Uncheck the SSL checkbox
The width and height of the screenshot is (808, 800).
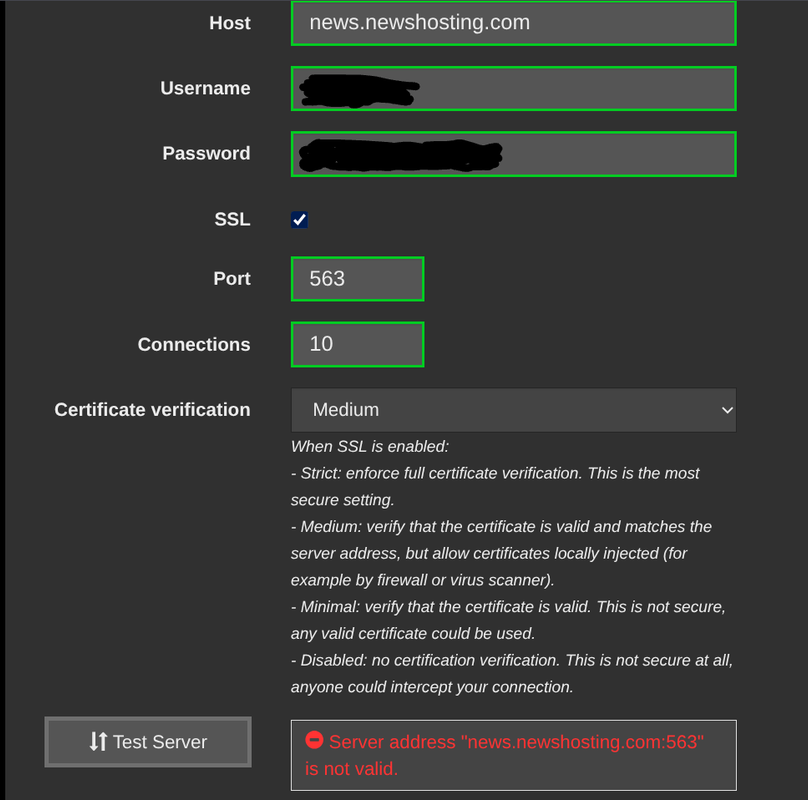point(299,220)
